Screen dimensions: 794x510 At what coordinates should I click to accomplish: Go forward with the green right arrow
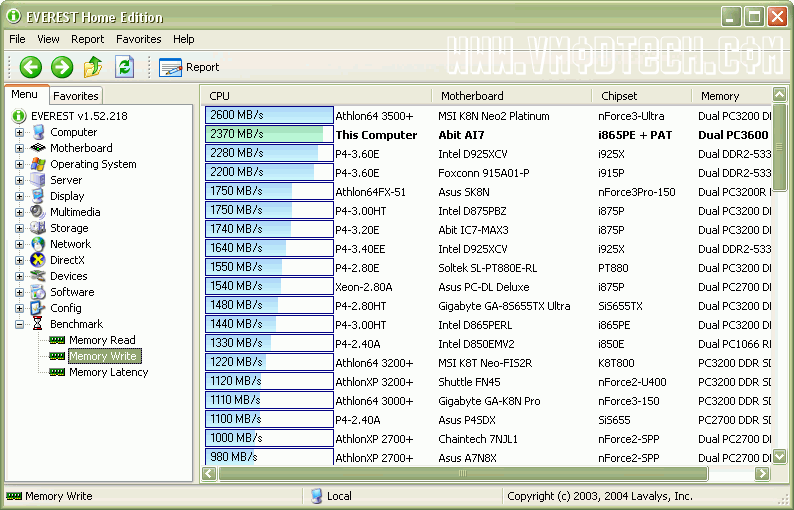pos(62,67)
